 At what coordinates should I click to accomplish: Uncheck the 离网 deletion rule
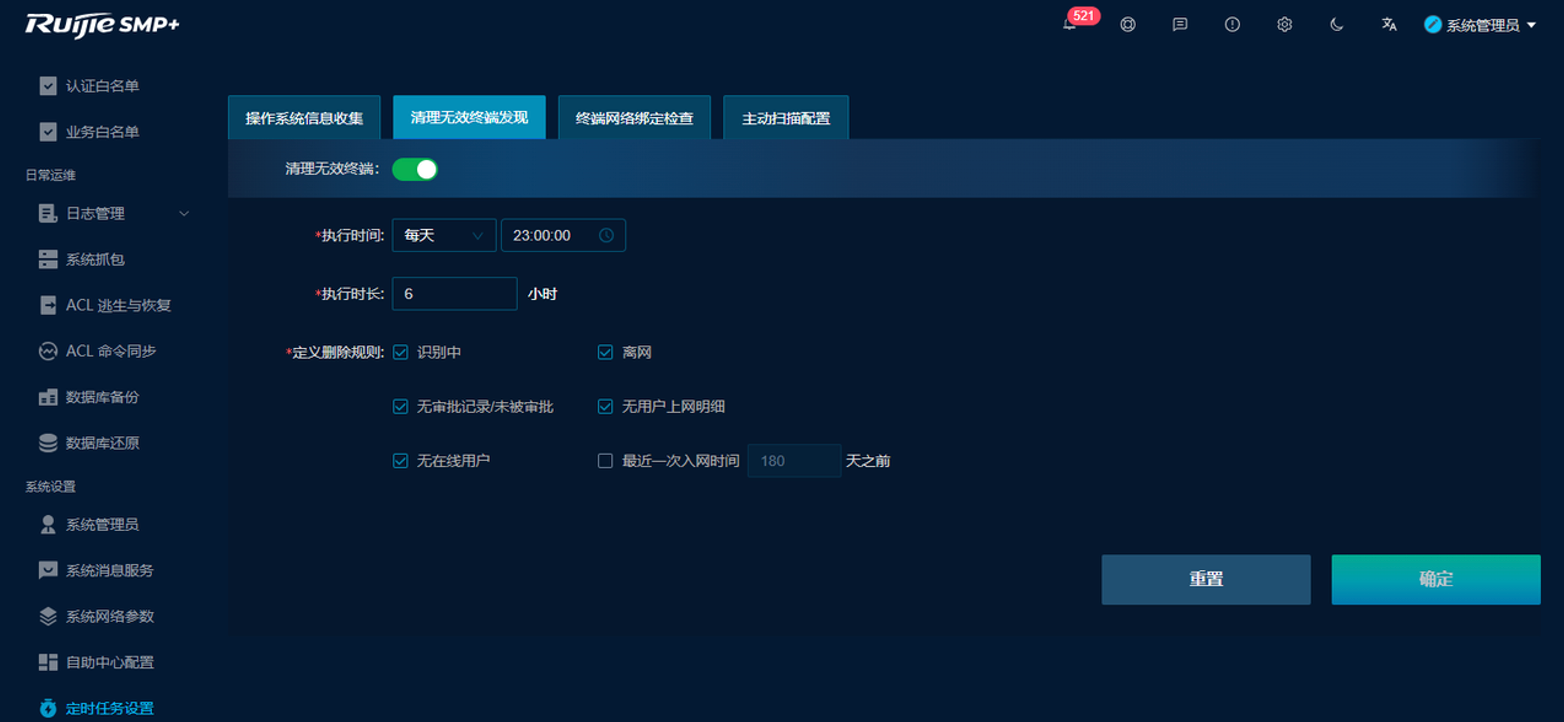point(605,352)
